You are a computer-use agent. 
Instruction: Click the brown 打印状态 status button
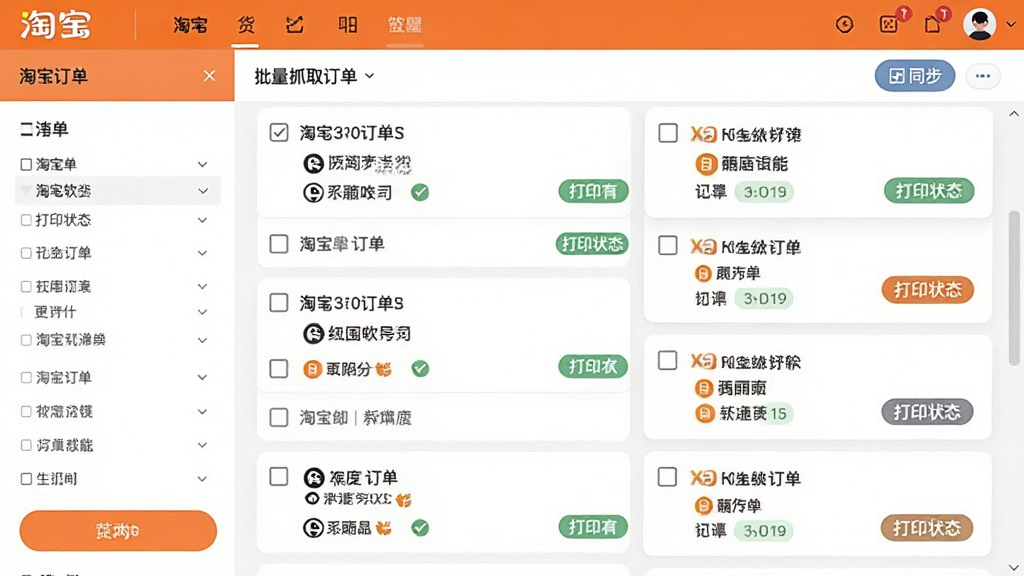click(927, 528)
